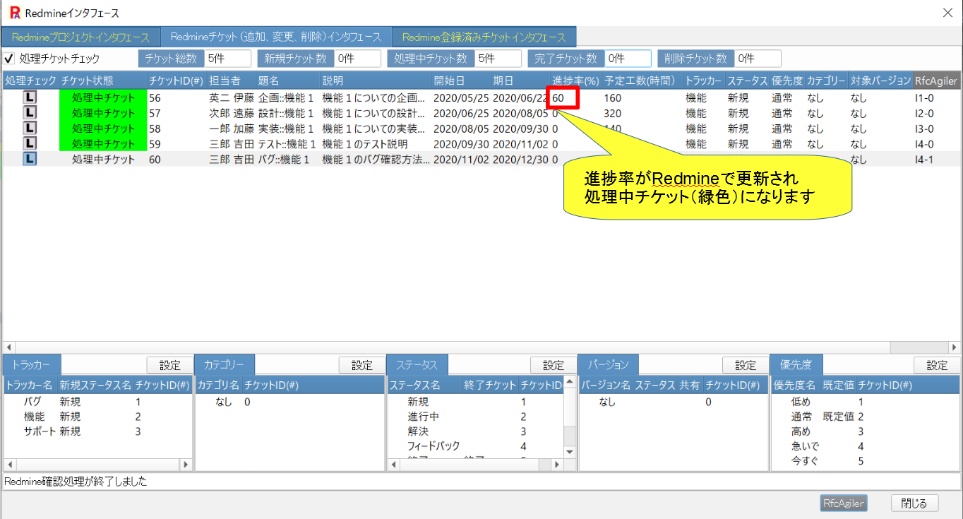Viewport: 963px width, 519px height.
Task: Click the 削除チケット数 field showing 0件
Action: pos(758,58)
